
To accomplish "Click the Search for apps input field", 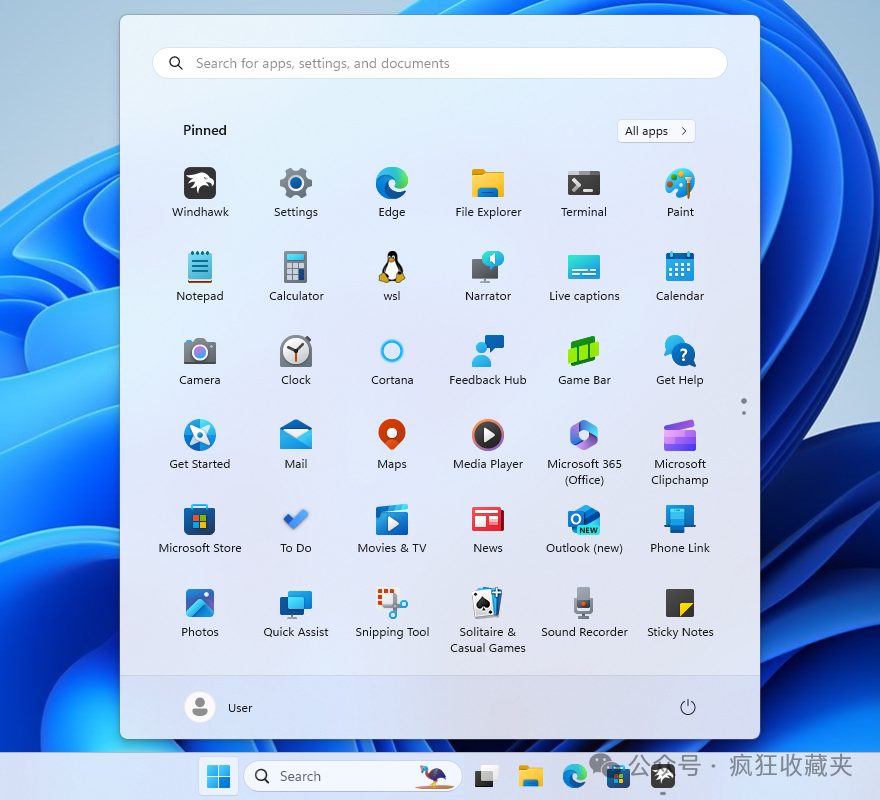I will [439, 62].
